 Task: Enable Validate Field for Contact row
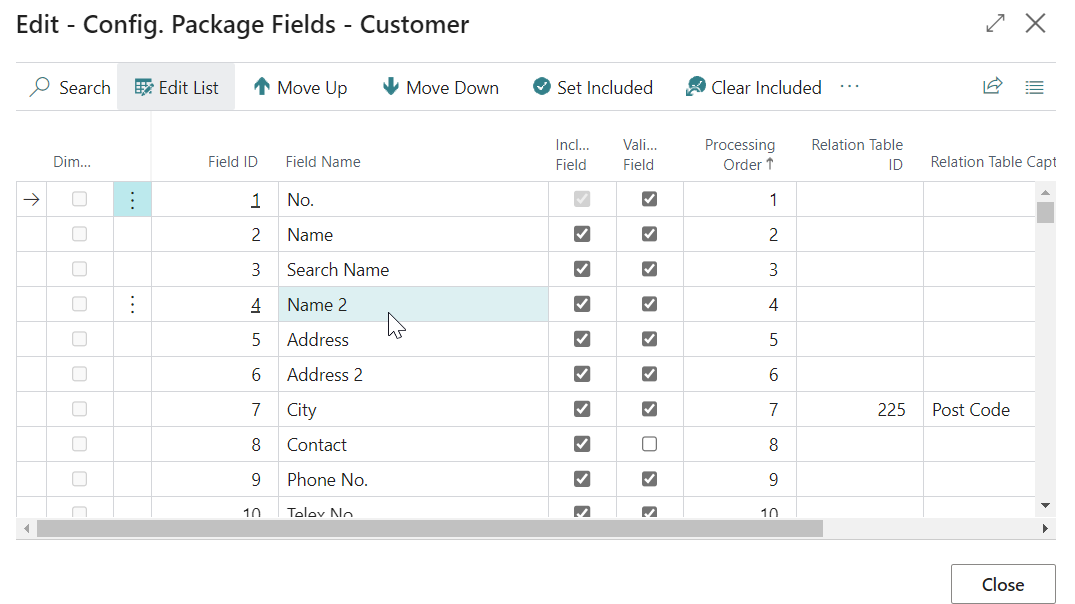click(649, 444)
